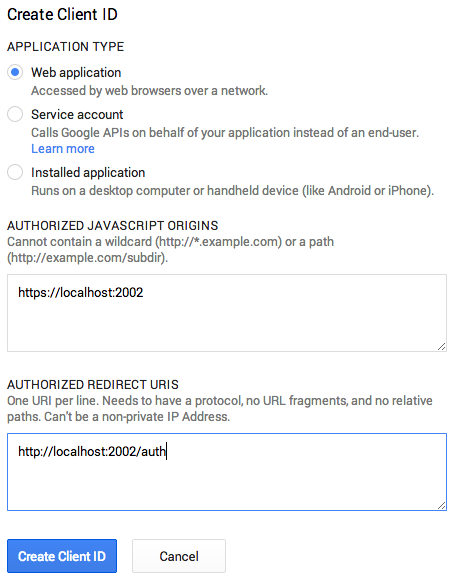
Task: Click the 'Calls Google APIs on behalf' description
Action: click(x=225, y=133)
